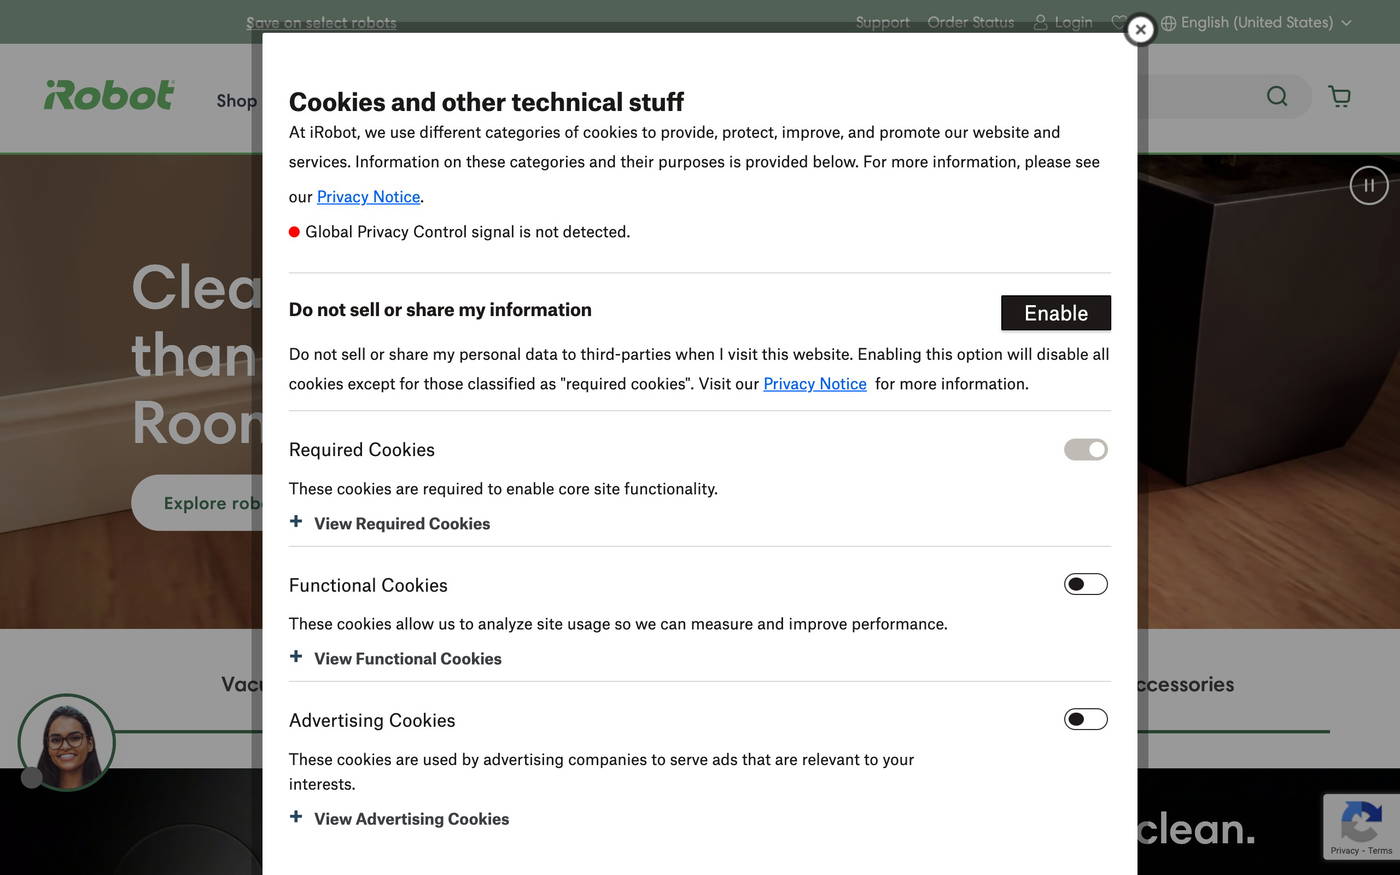
Task: Click the iRobot logo
Action: coord(109,96)
